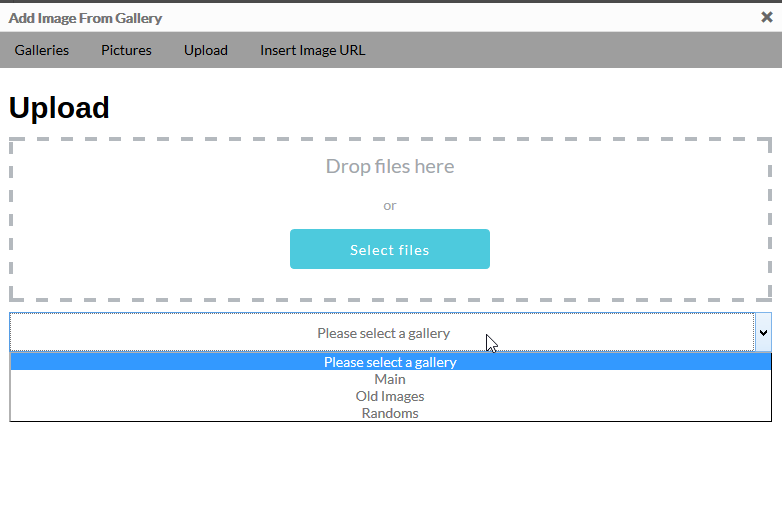Collapse gallery dropdown using its arrow
Image resolution: width=782 pixels, height=526 pixels.
point(763,333)
